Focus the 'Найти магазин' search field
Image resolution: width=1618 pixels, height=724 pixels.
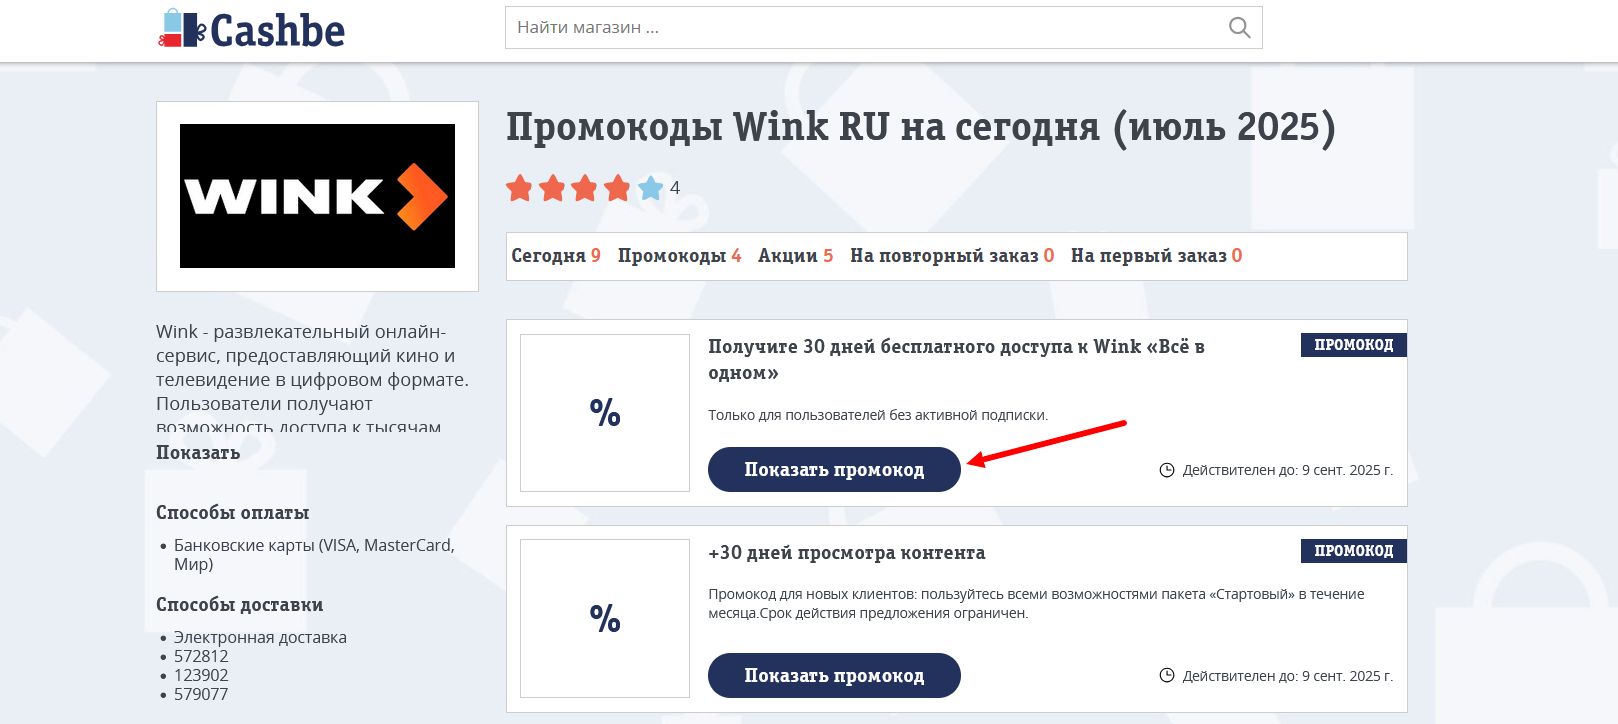[x=883, y=28]
